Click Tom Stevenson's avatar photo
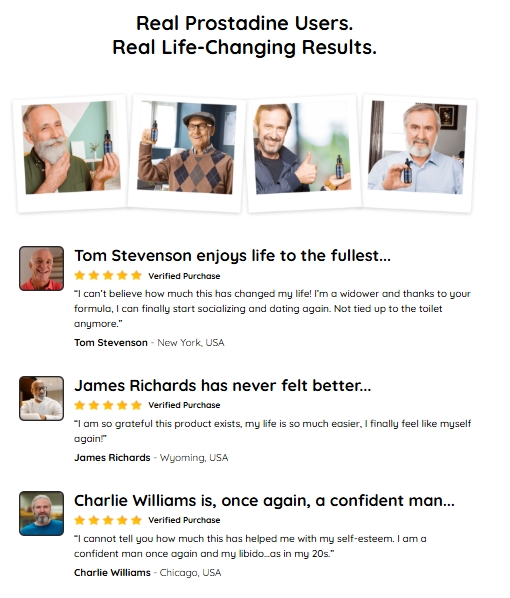This screenshot has height=598, width=510. coord(42,268)
